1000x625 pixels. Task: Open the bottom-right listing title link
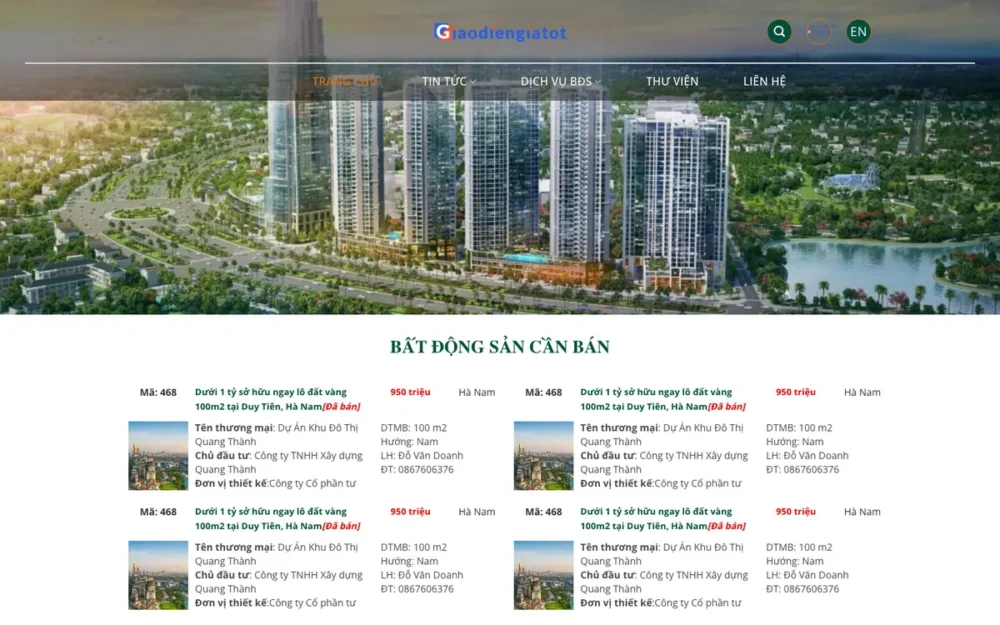(x=663, y=518)
